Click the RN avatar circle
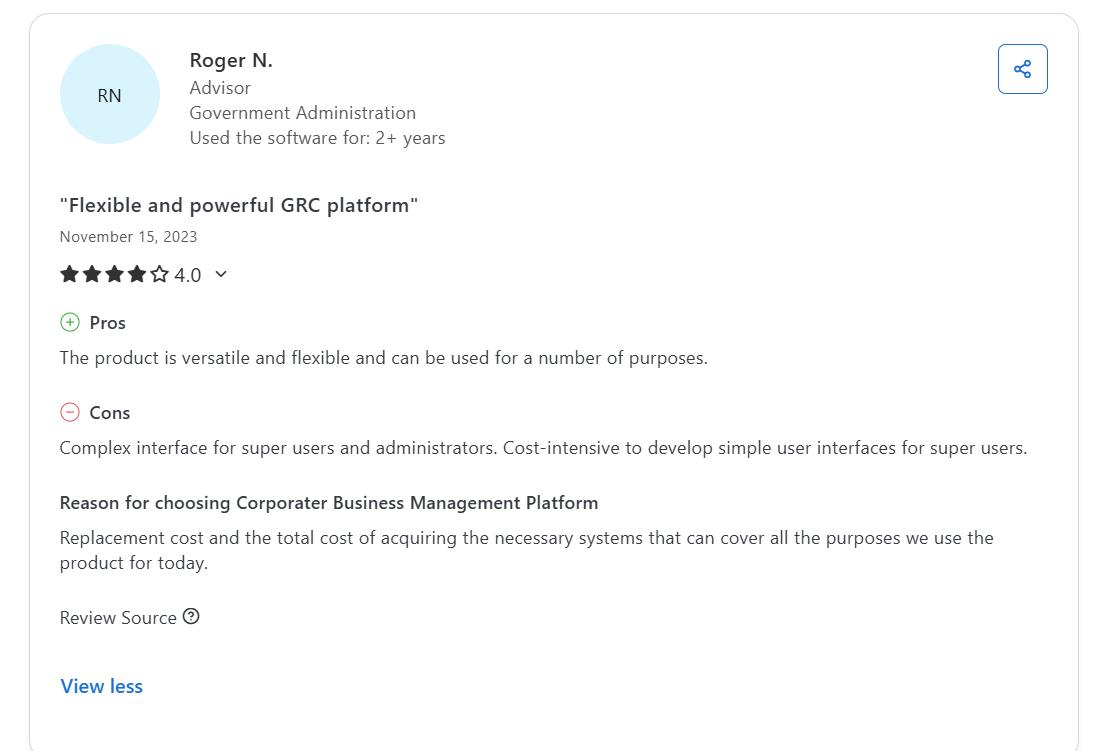 coord(110,95)
